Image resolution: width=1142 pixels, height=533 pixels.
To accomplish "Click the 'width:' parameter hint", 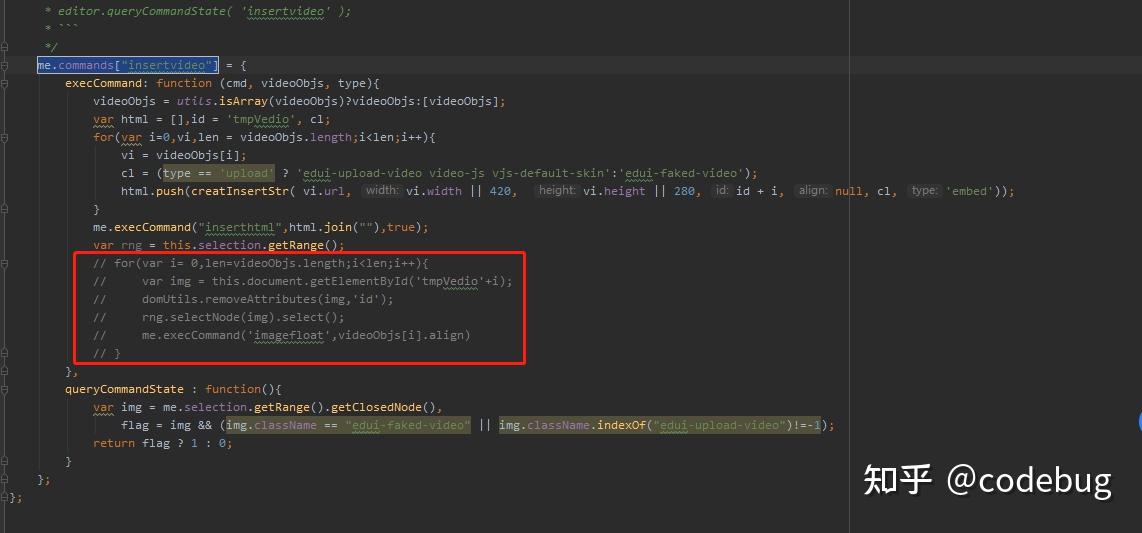I will click(382, 191).
